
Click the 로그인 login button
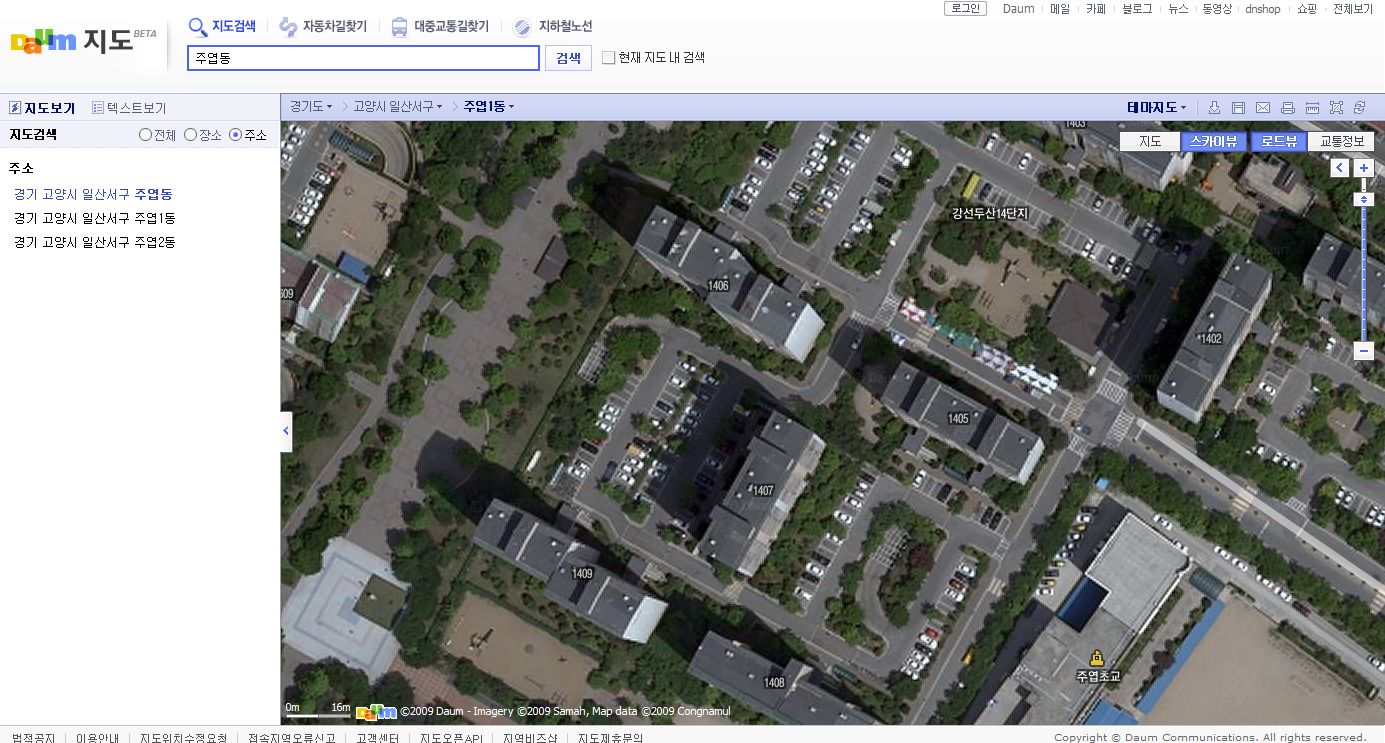click(965, 9)
